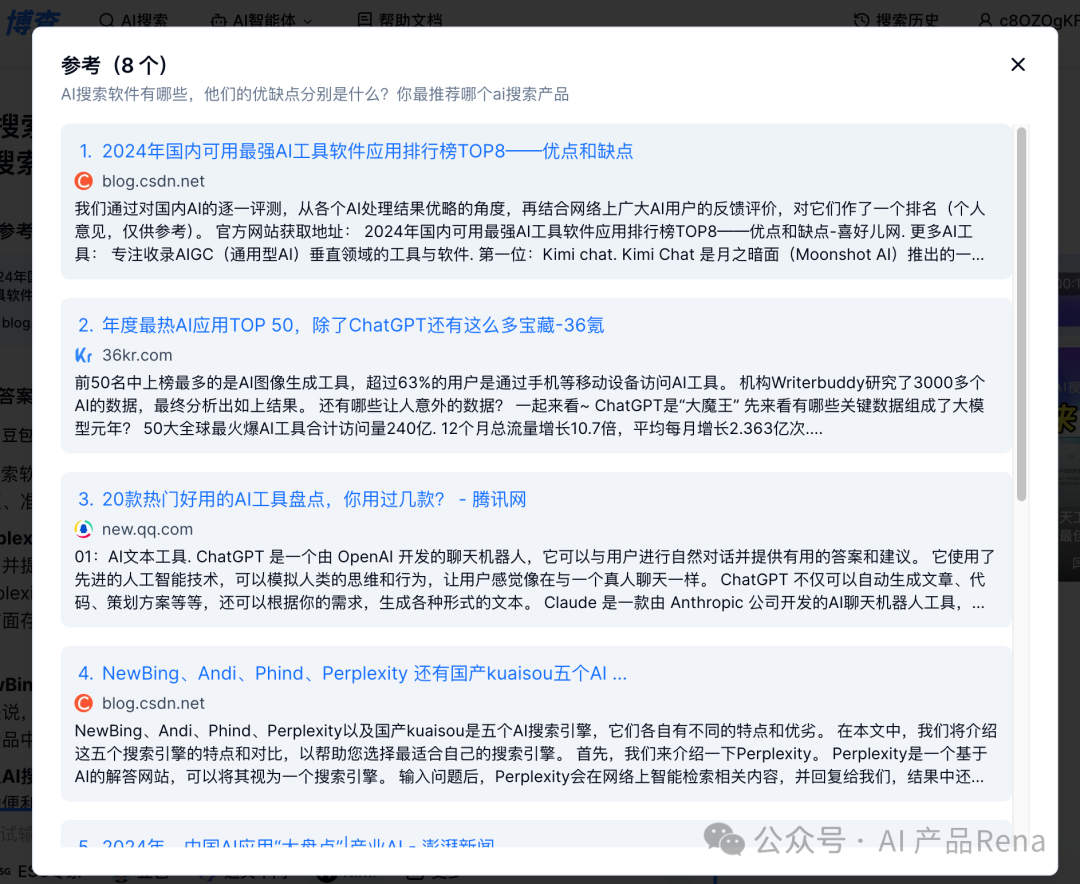Image resolution: width=1080 pixels, height=884 pixels.
Task: Click the 36kr favicon under result 2
Action: [x=84, y=355]
